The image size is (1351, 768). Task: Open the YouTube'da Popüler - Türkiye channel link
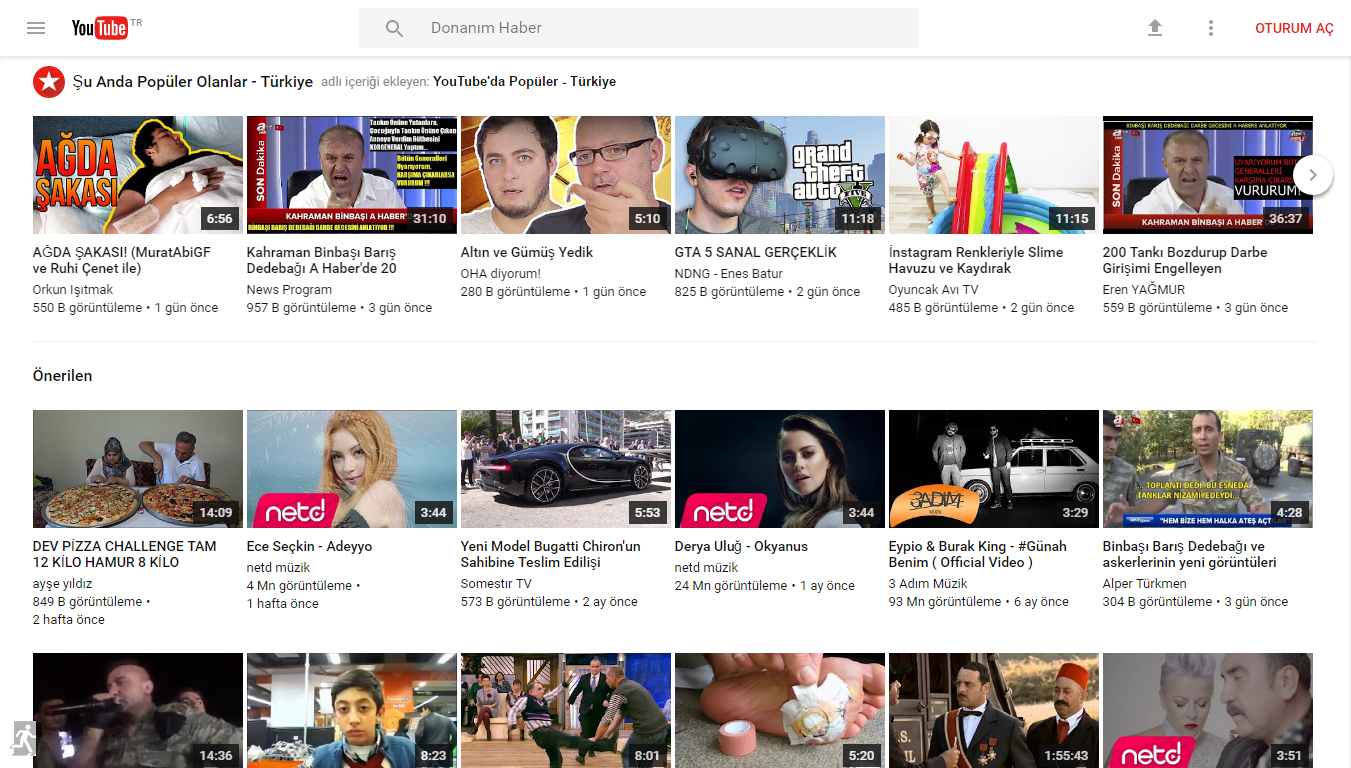pyautogui.click(x=524, y=82)
